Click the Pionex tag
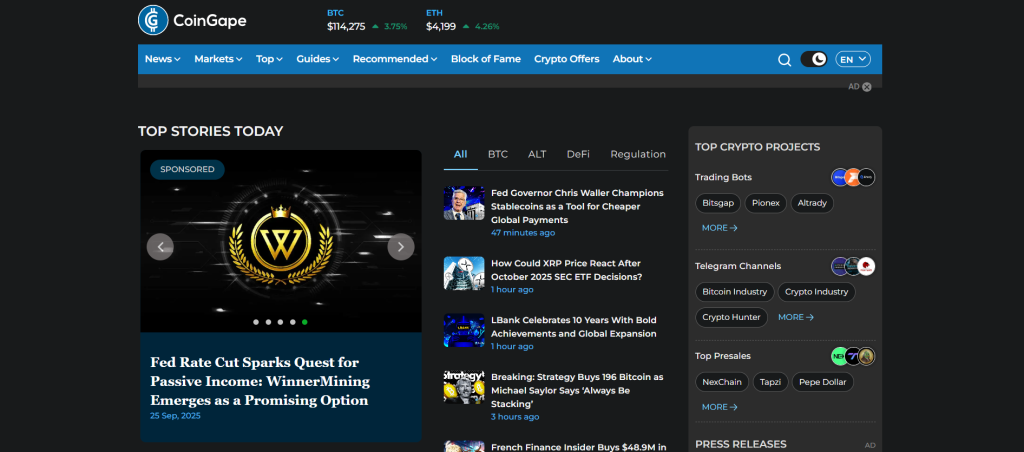This screenshot has height=452, width=1024. pyautogui.click(x=765, y=203)
